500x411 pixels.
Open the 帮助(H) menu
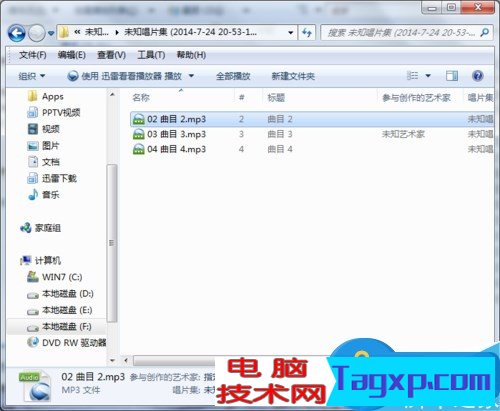point(191,55)
